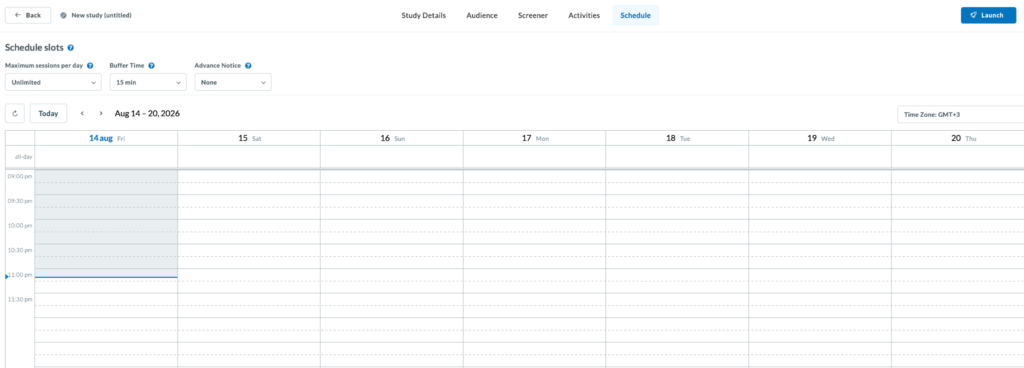Click the 14 aug Fri column header
Viewport: 1024px width, 368px height.
click(106, 138)
